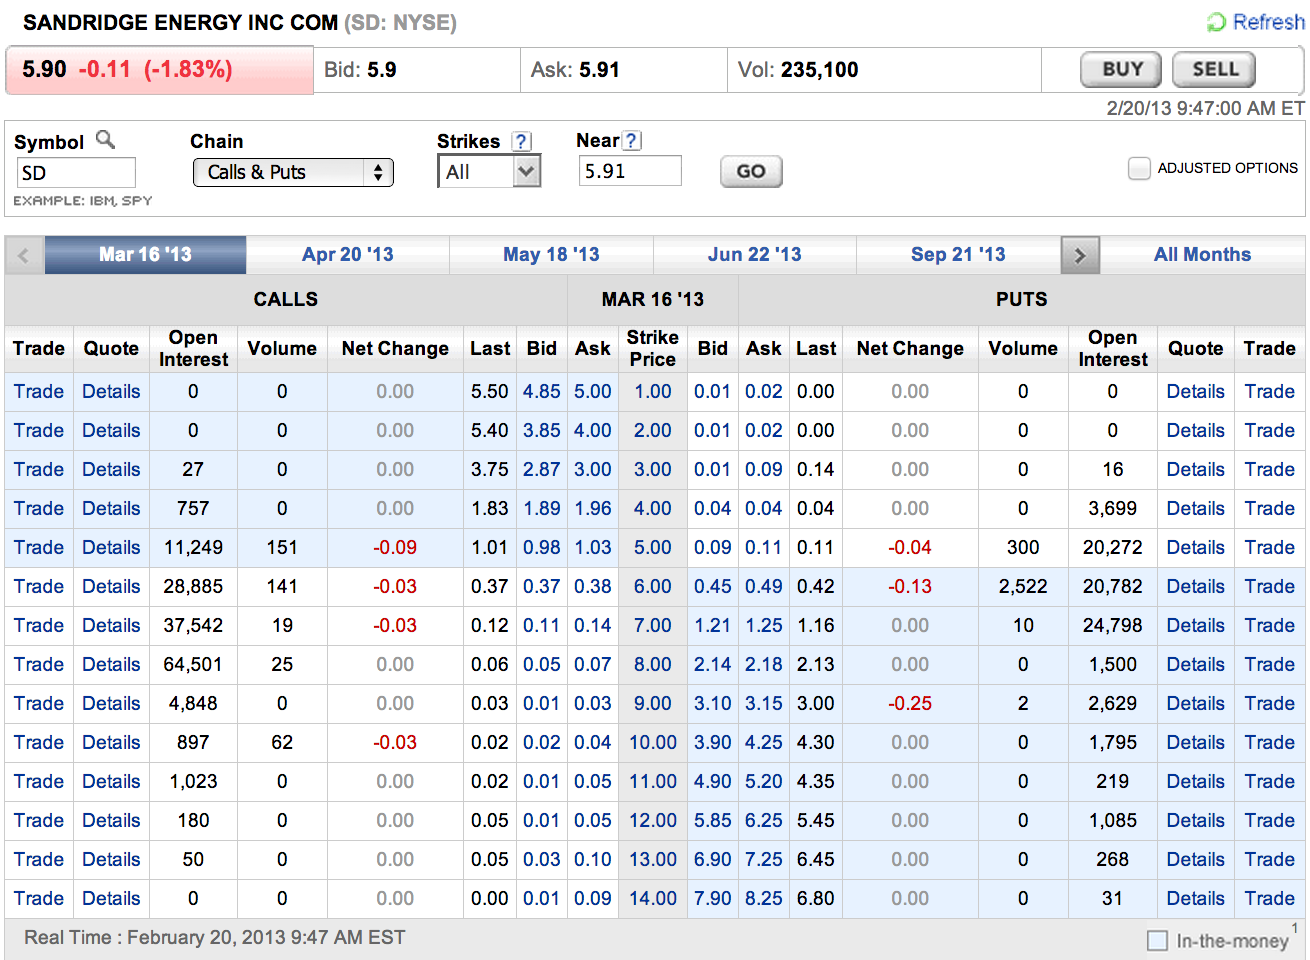The height and width of the screenshot is (960, 1310).
Task: Enable the Adjusted Options checkbox
Action: click(x=1139, y=169)
